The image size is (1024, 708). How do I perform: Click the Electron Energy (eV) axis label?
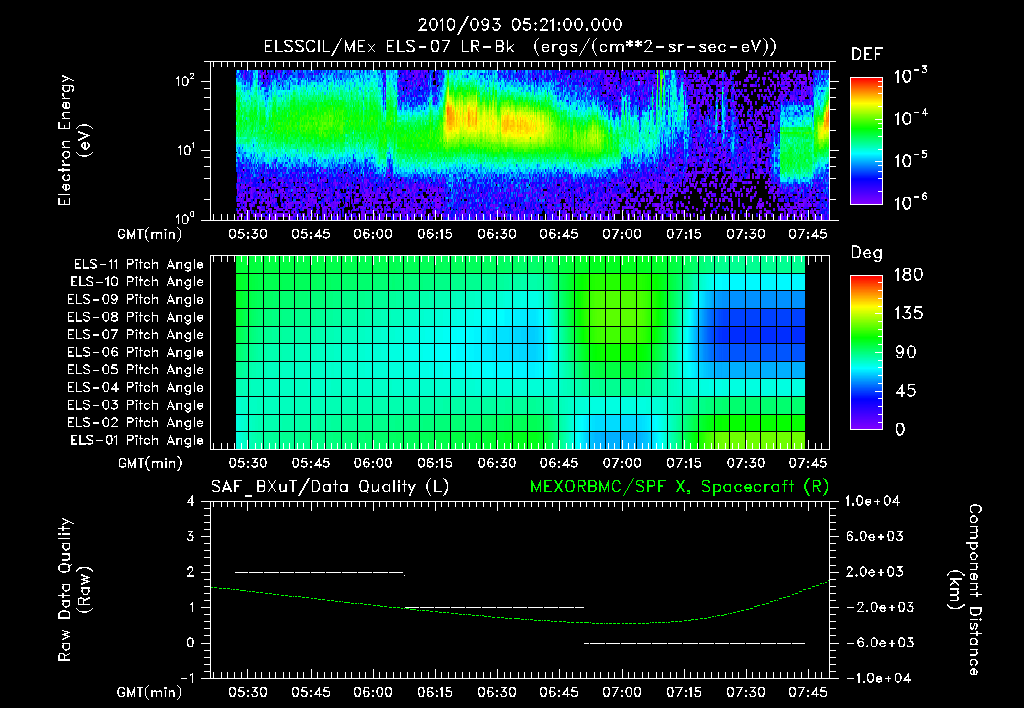coord(74,140)
